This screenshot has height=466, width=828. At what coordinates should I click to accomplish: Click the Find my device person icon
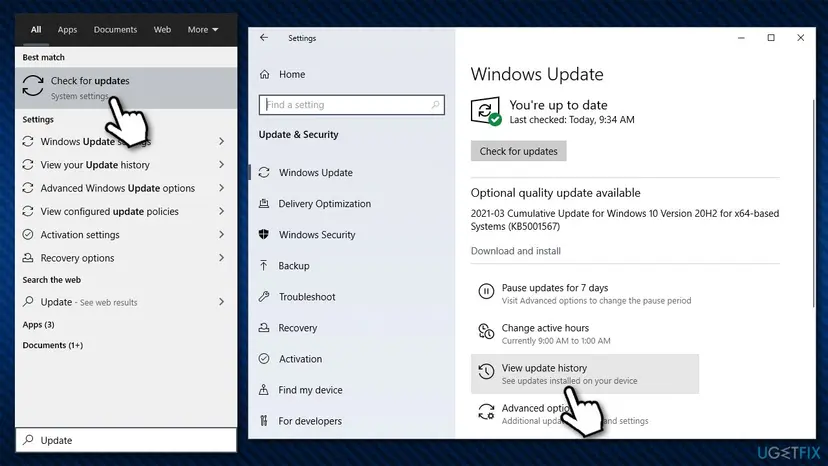coord(264,390)
